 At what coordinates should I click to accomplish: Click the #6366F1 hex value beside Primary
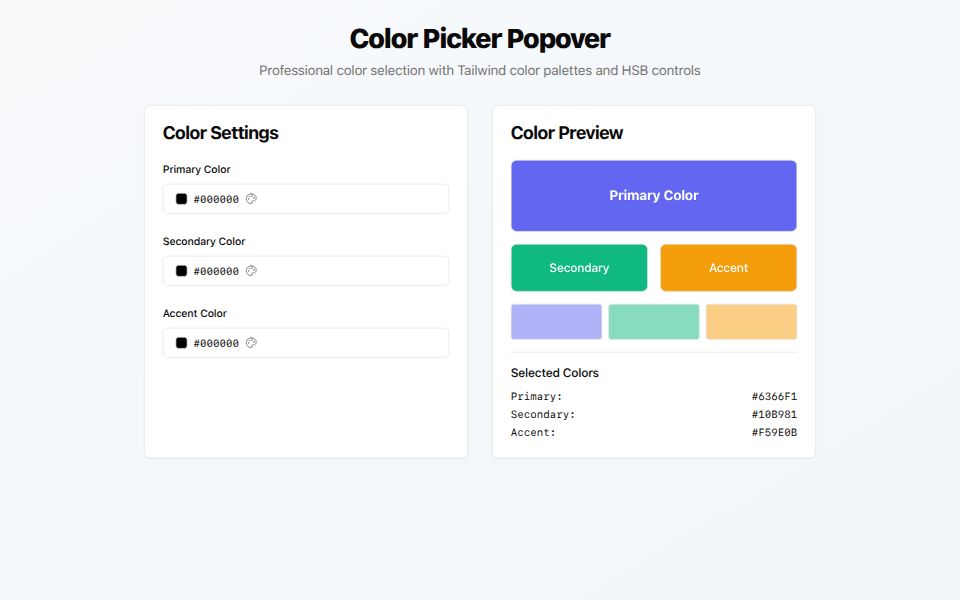click(774, 396)
